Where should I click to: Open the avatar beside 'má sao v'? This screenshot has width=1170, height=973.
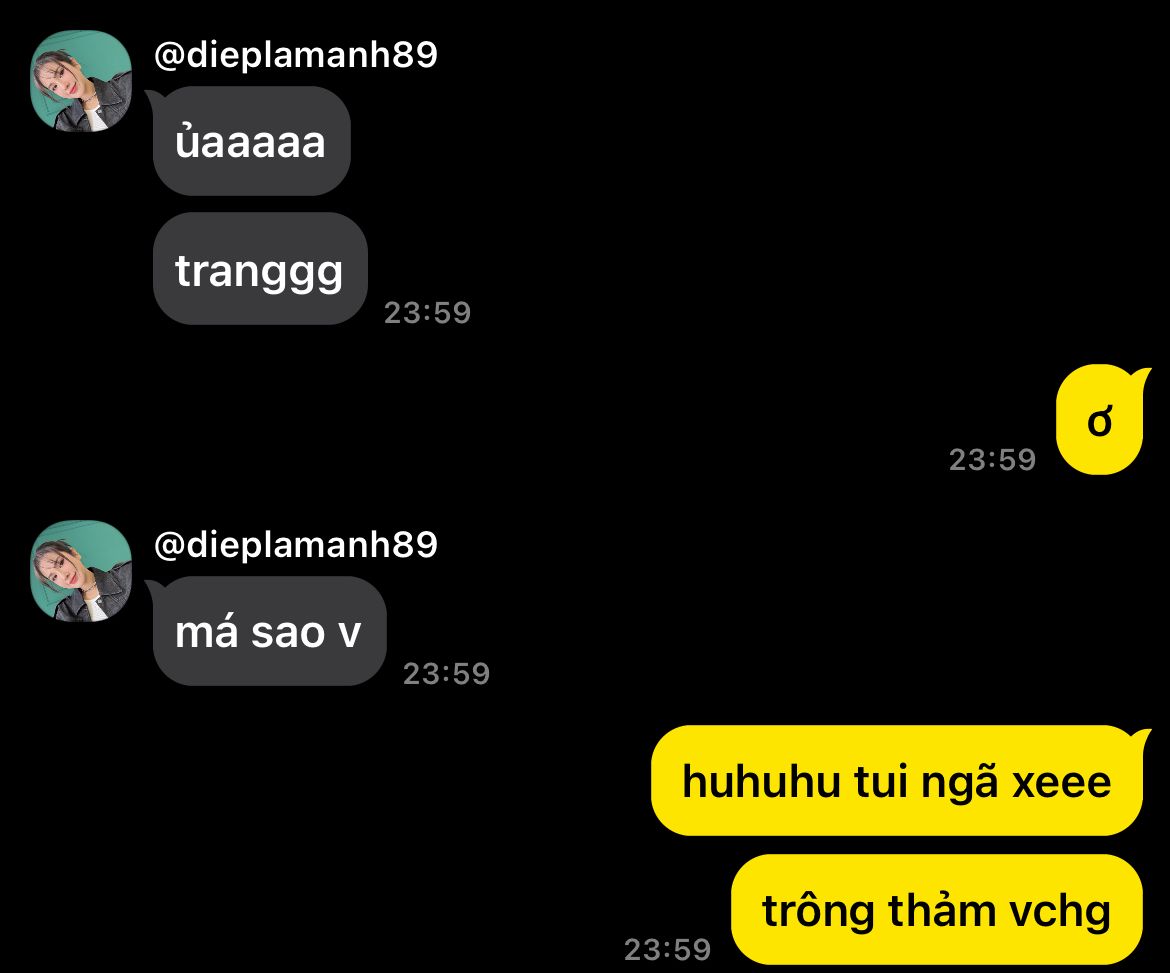(81, 572)
